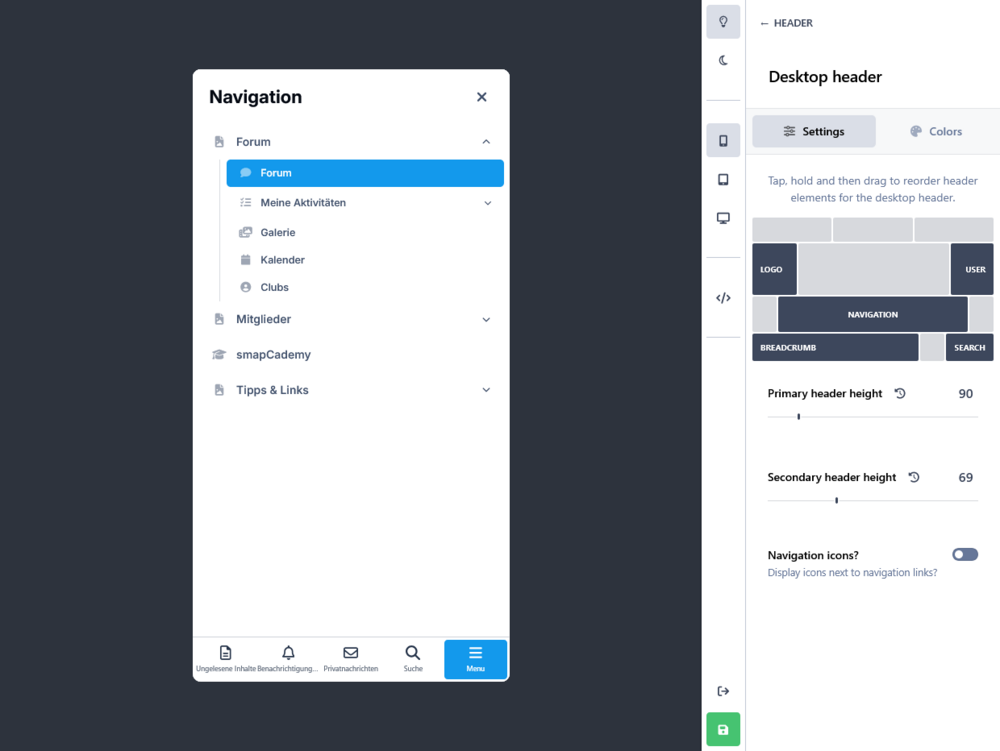Click the Kalender calendar icon
Screen dimensions: 1000x751
click(245, 259)
